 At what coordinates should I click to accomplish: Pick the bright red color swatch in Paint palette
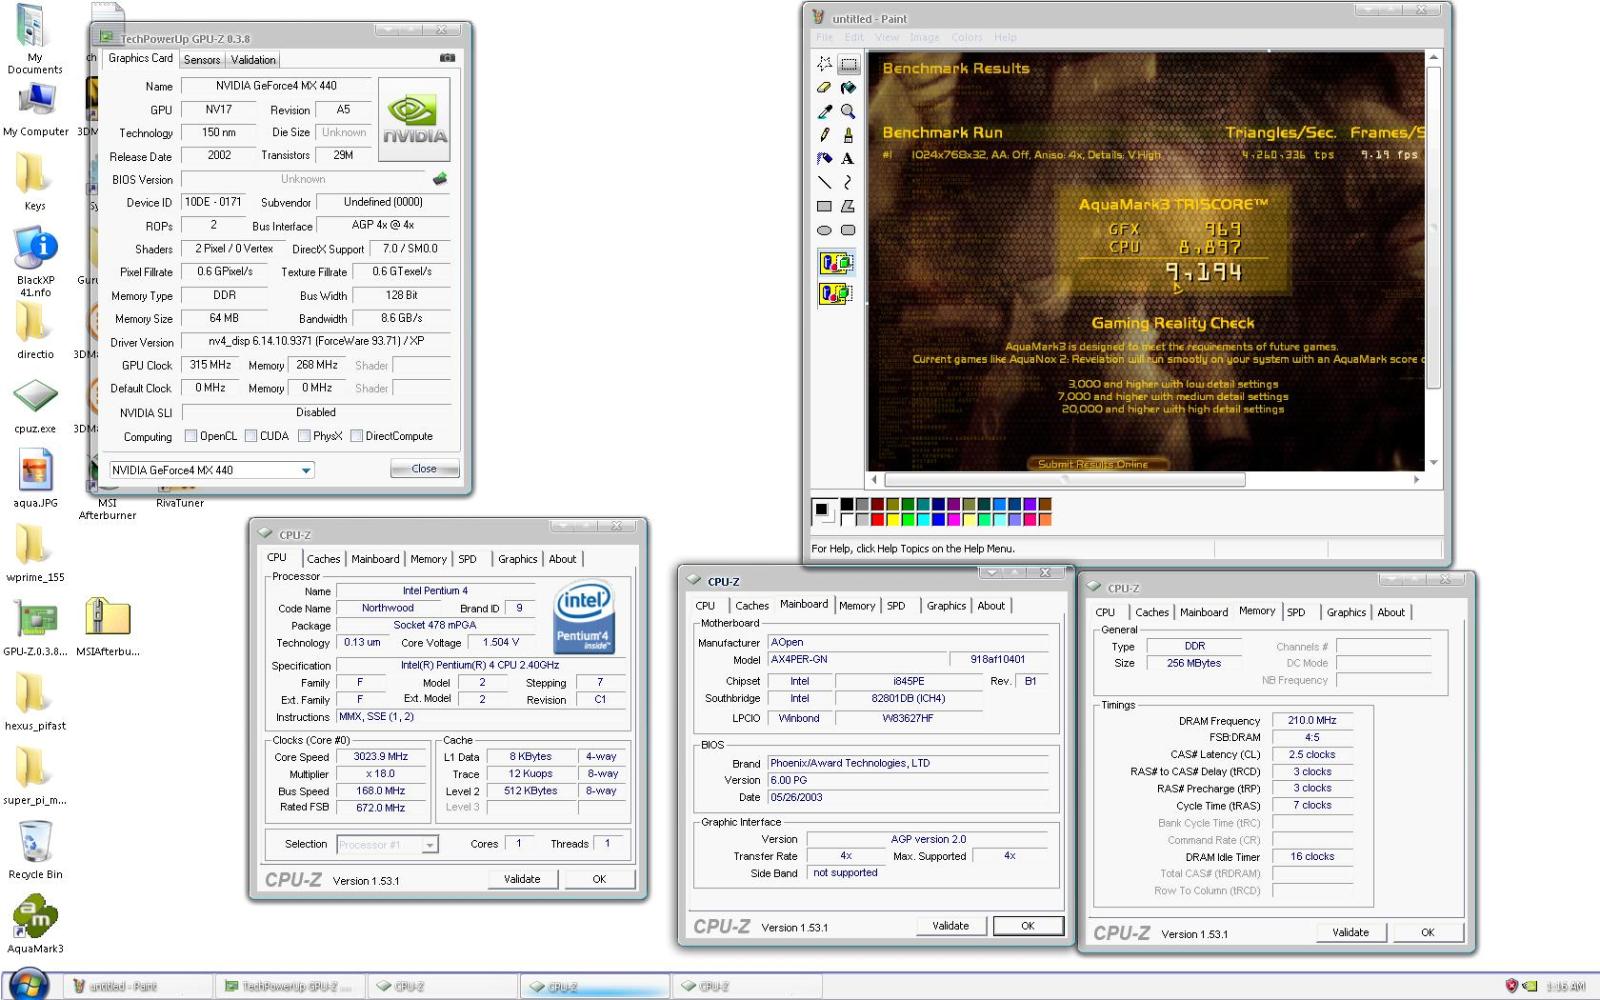point(877,519)
